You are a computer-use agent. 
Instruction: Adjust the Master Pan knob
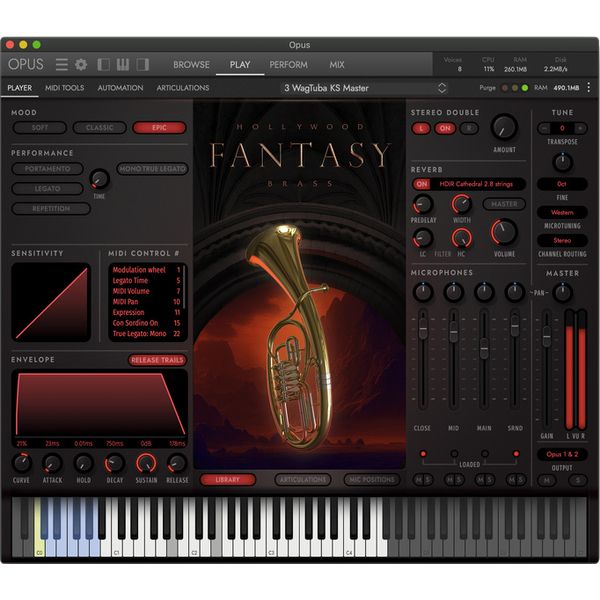(x=562, y=292)
